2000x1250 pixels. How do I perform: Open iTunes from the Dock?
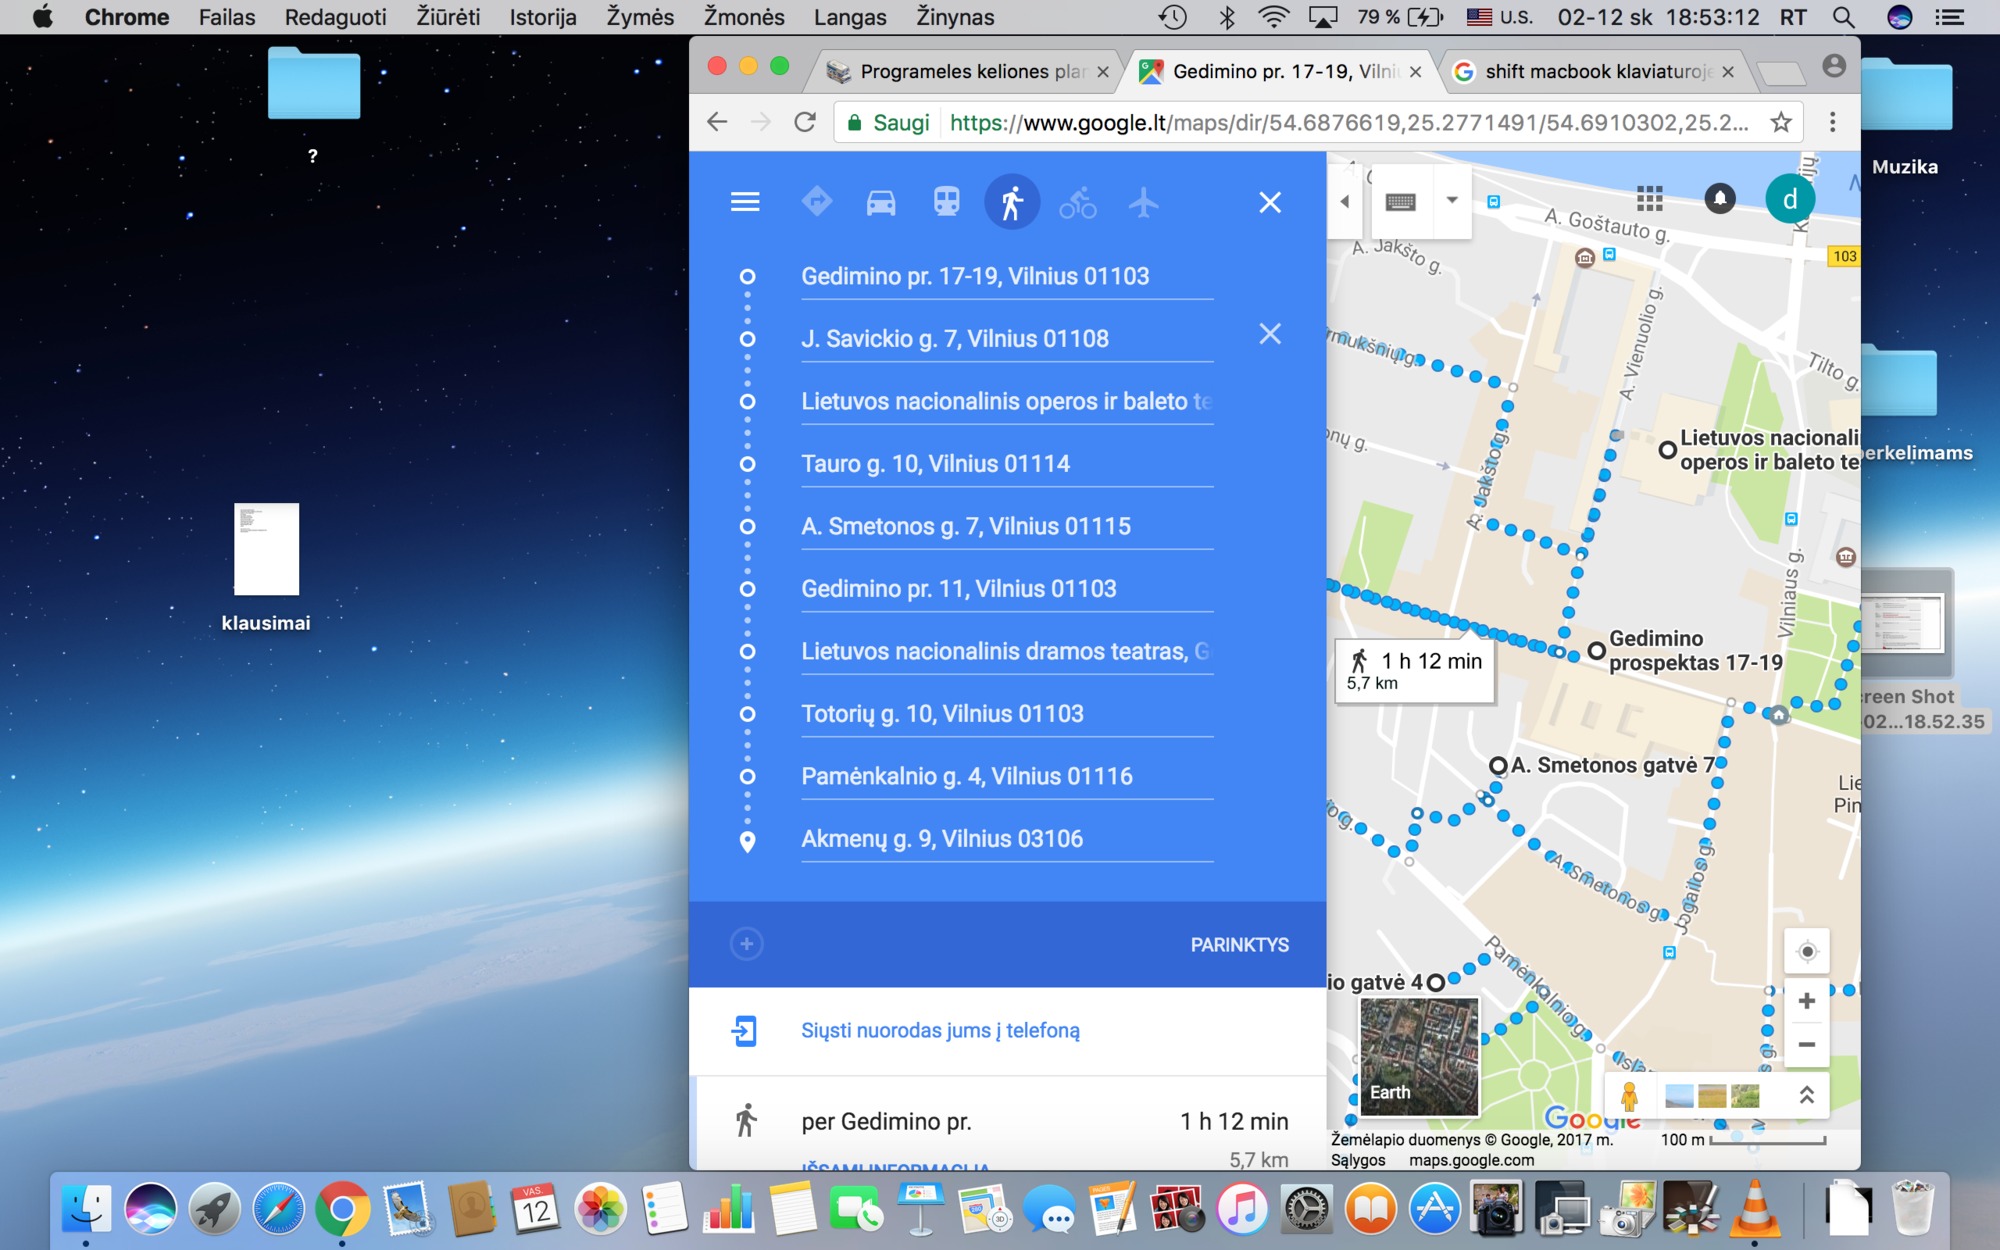1242,1208
